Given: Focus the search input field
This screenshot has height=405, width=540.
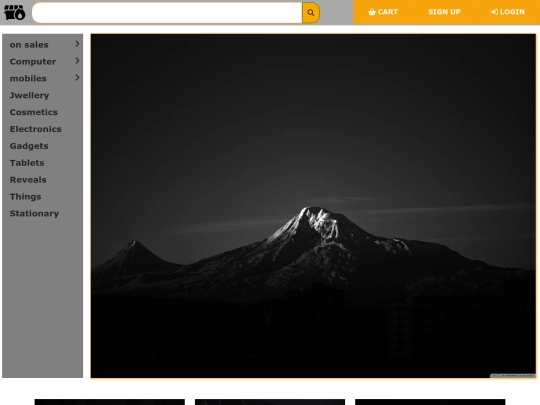Looking at the screenshot, I should (167, 13).
